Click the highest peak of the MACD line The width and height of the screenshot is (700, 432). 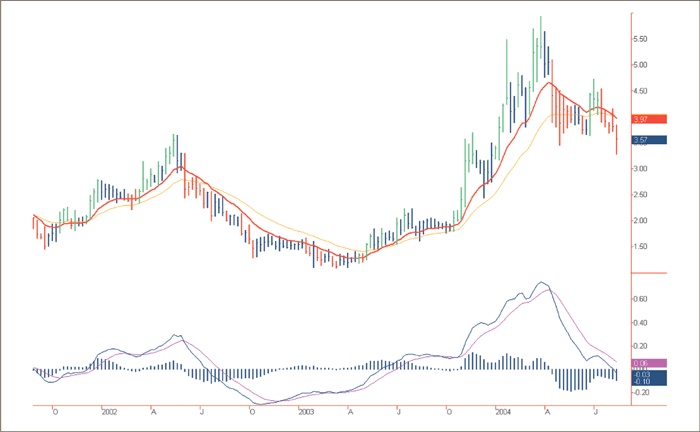[541, 283]
